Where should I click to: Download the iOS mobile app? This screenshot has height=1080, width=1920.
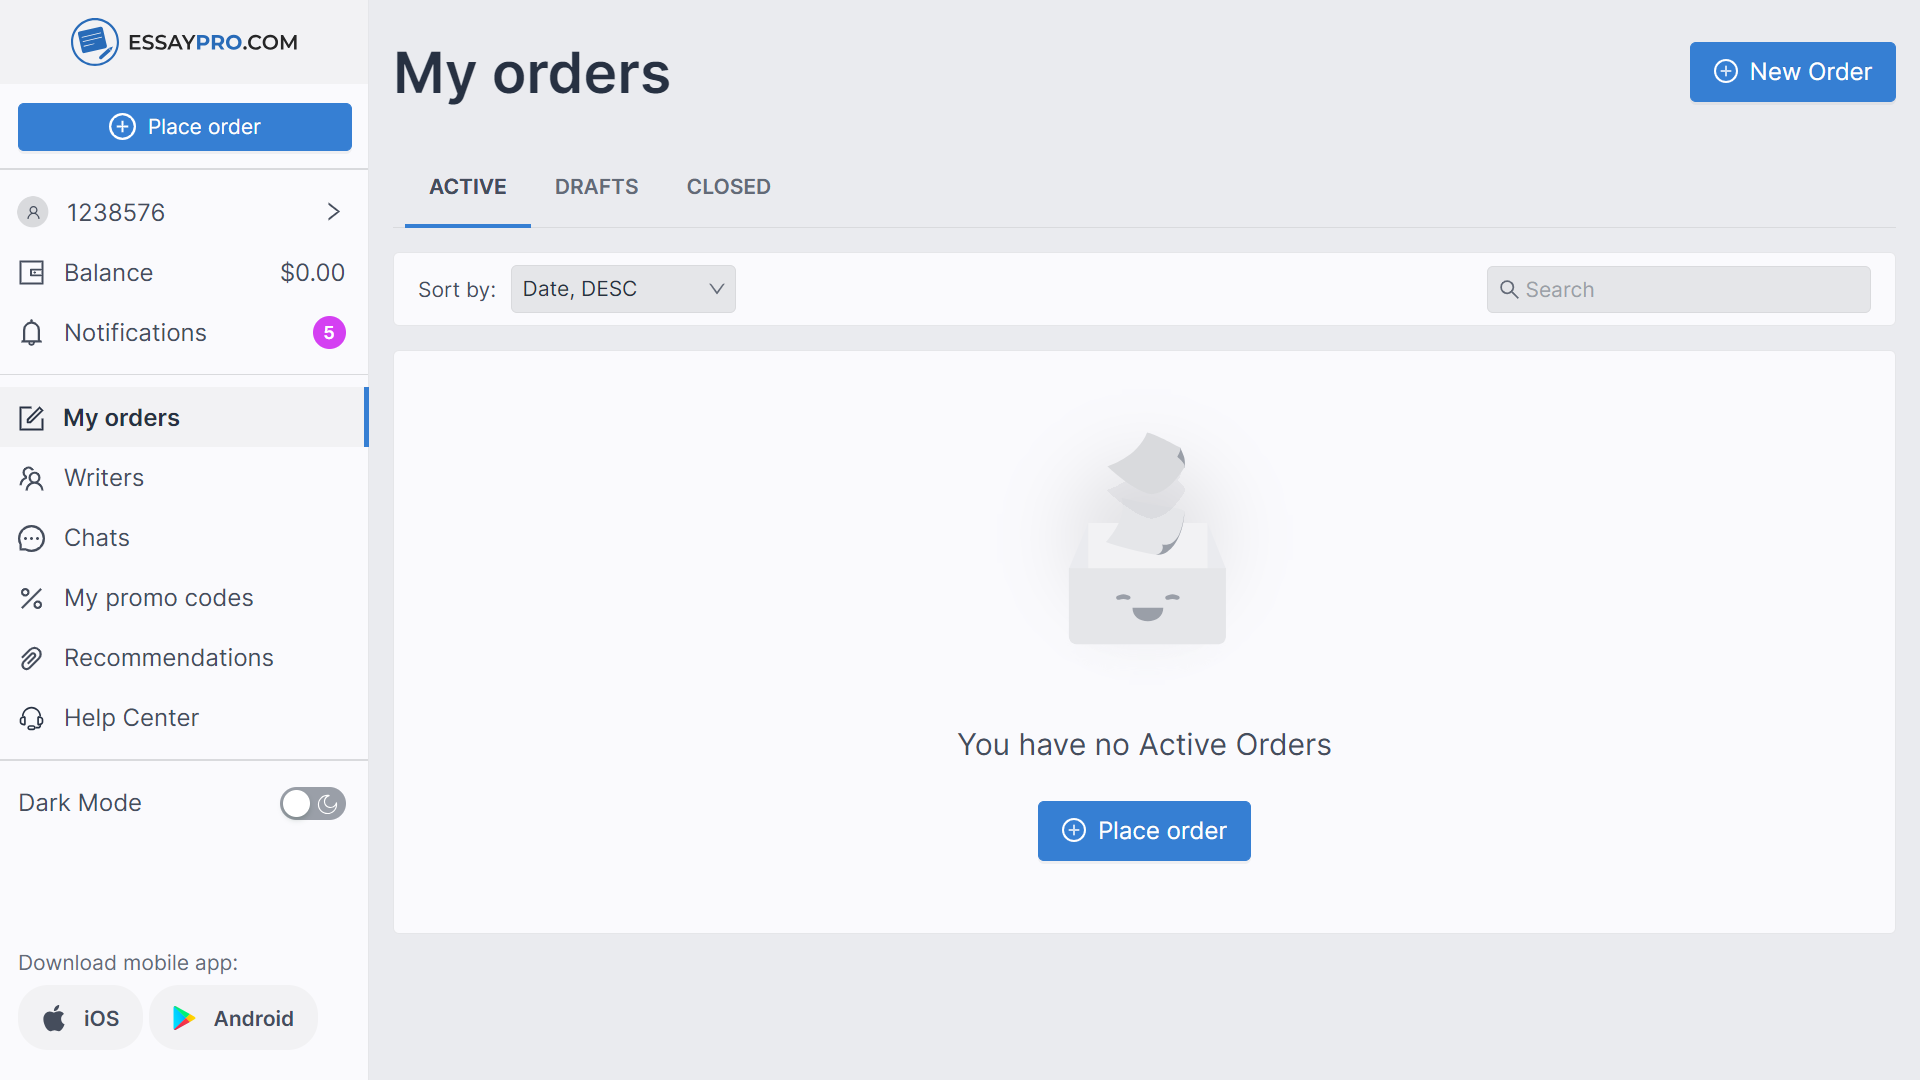pos(81,1018)
